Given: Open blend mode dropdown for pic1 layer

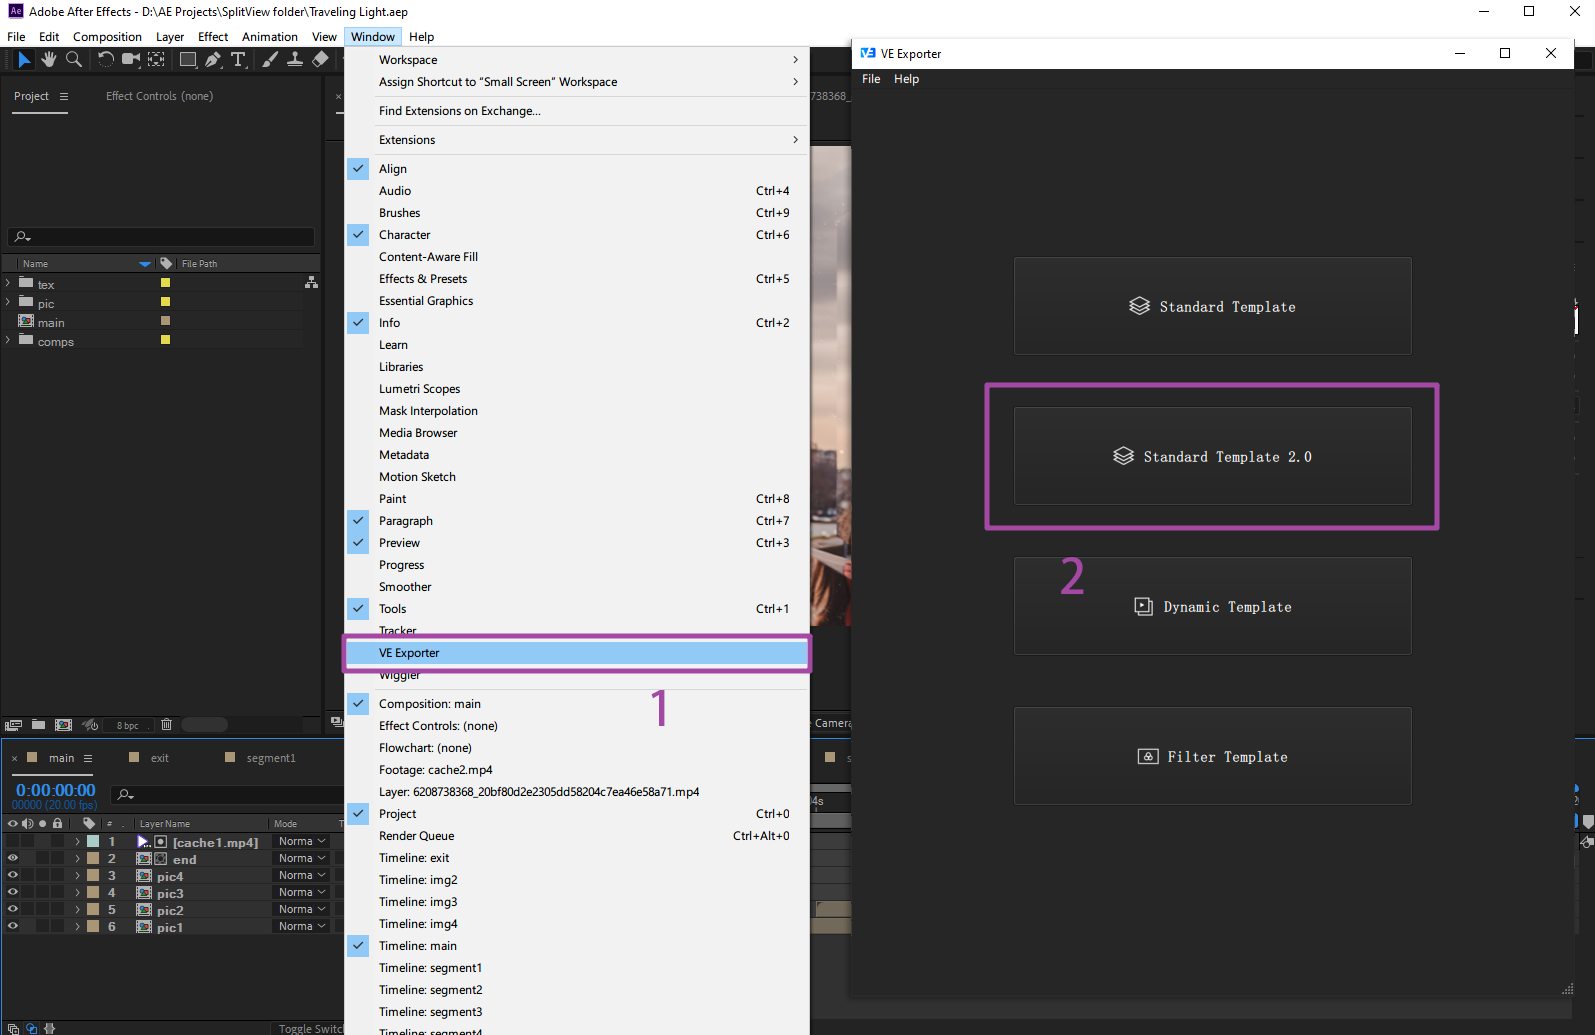Looking at the screenshot, I should coord(302,927).
